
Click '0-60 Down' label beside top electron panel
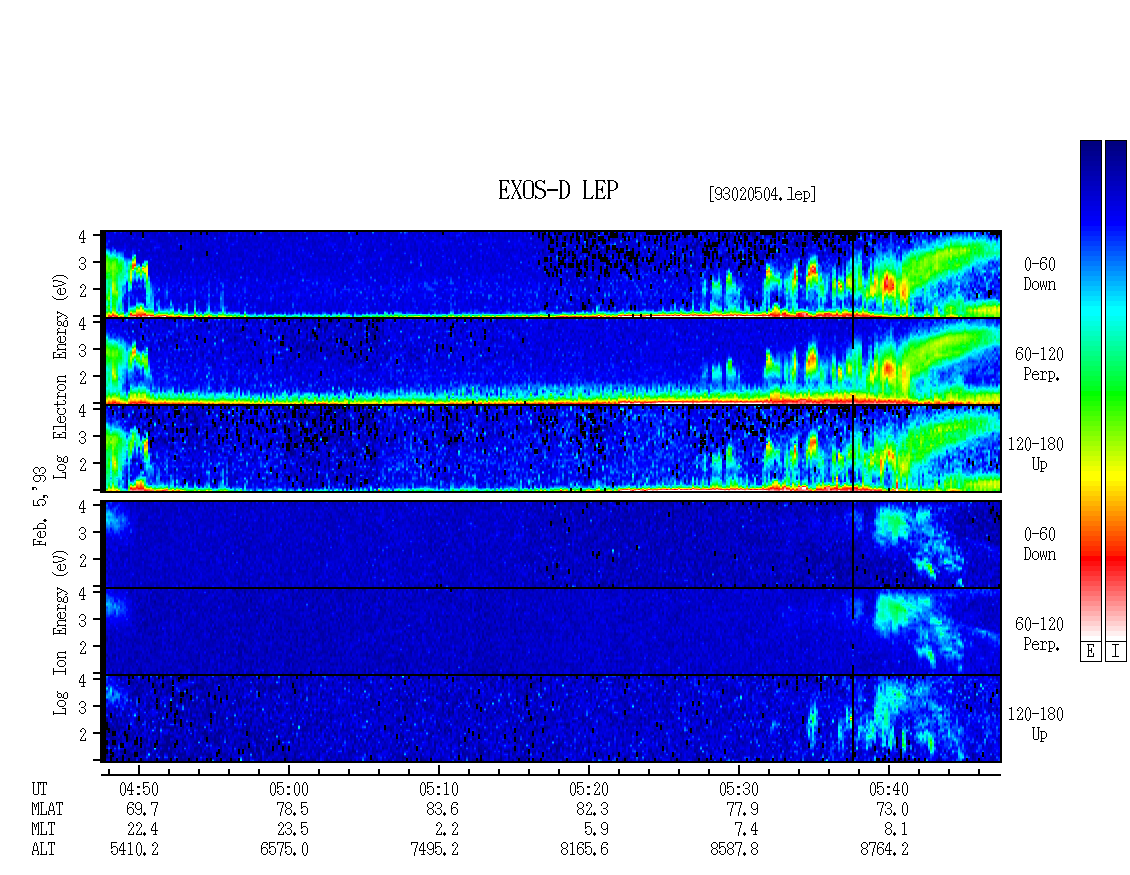click(x=1039, y=275)
